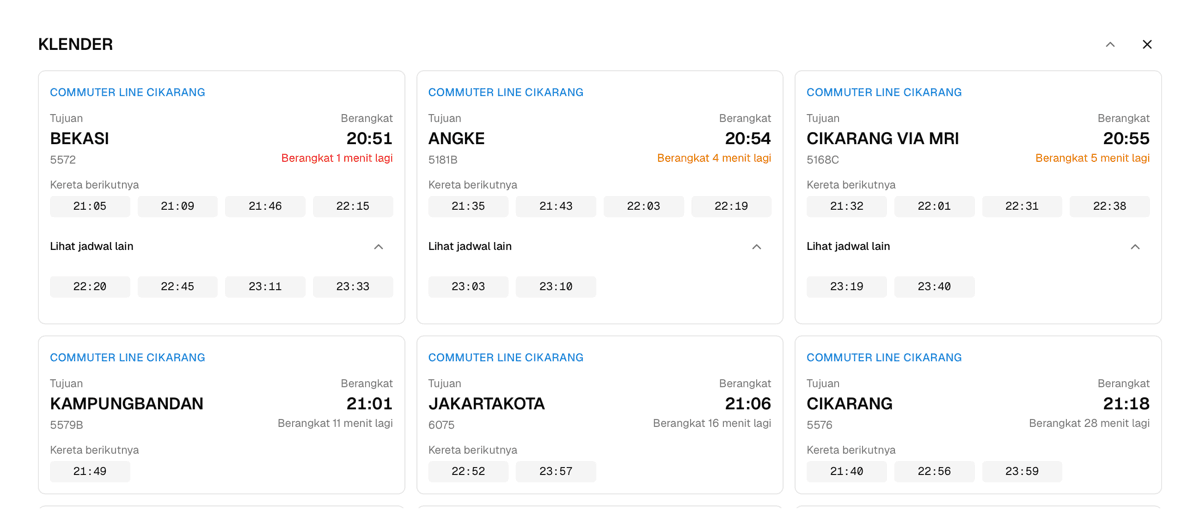Click the KLENDER station heading

(75, 45)
